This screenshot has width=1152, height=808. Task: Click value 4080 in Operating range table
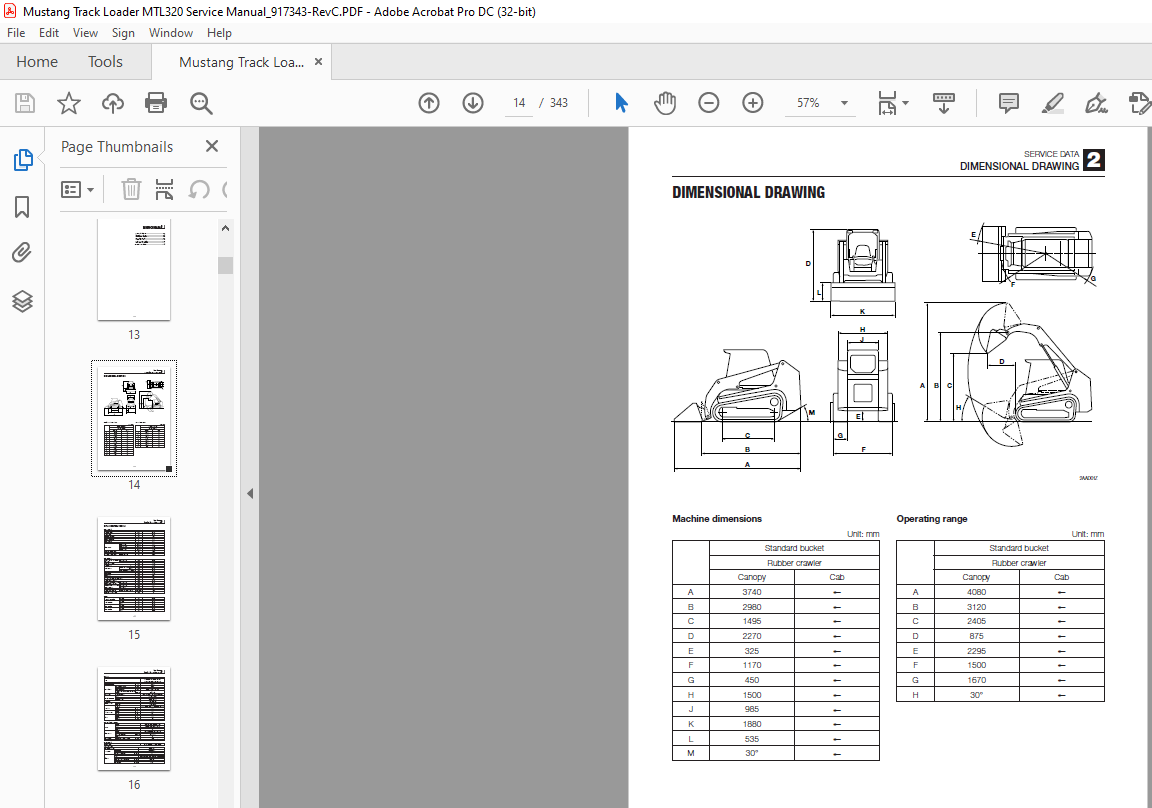pyautogui.click(x=976, y=592)
